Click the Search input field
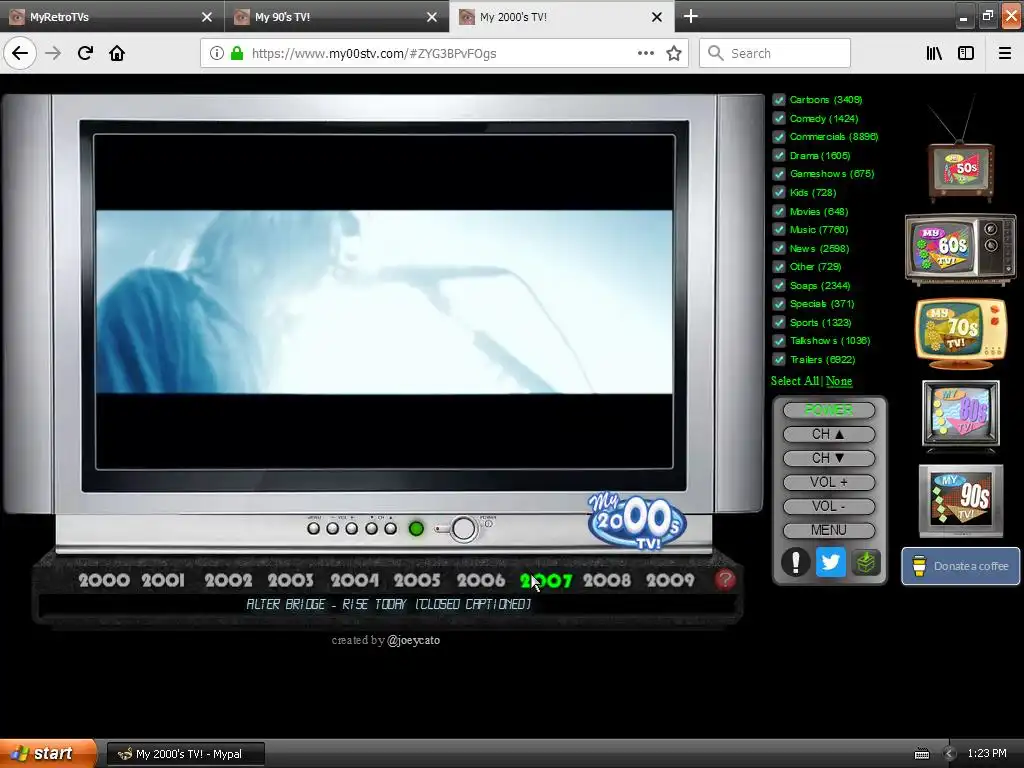 tap(775, 54)
